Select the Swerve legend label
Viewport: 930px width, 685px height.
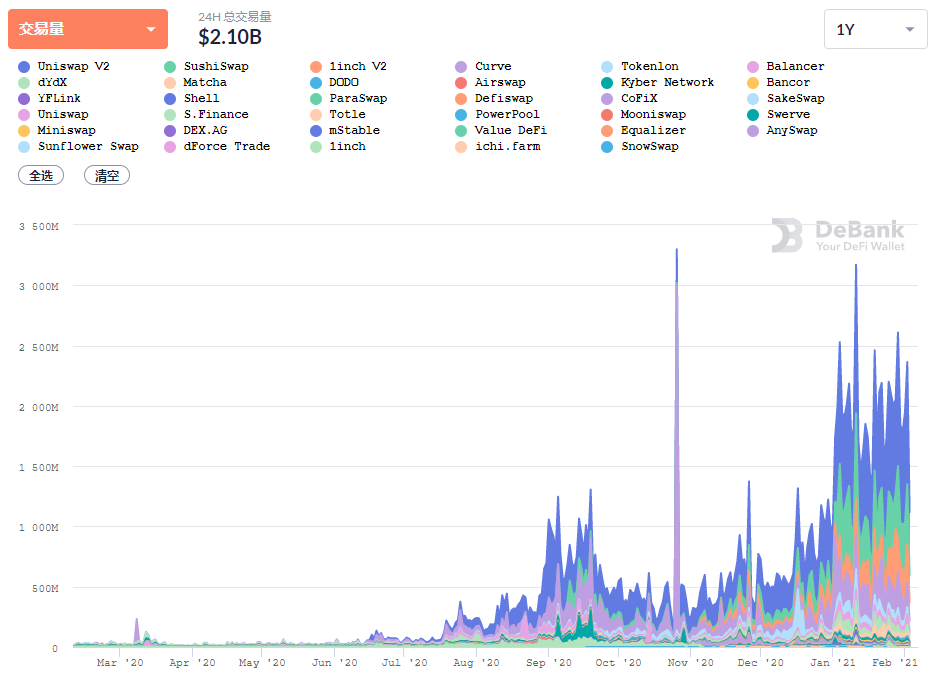pos(788,114)
